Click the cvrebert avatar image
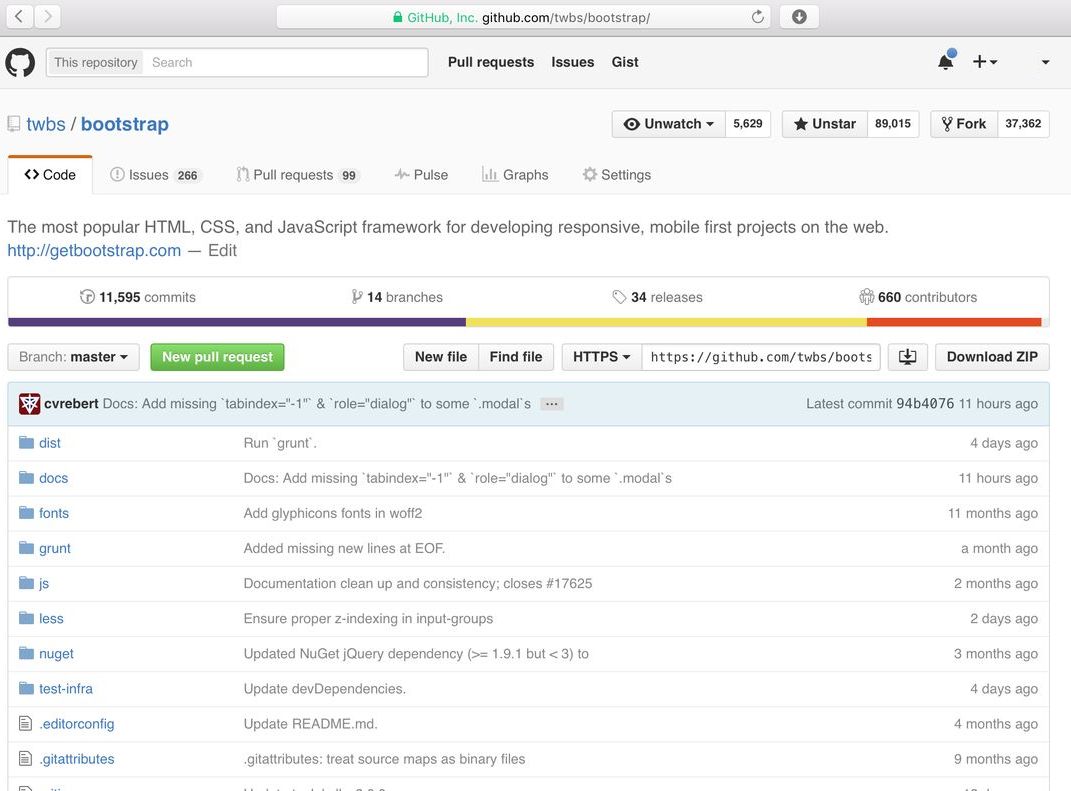The height and width of the screenshot is (791, 1071). pyautogui.click(x=29, y=404)
